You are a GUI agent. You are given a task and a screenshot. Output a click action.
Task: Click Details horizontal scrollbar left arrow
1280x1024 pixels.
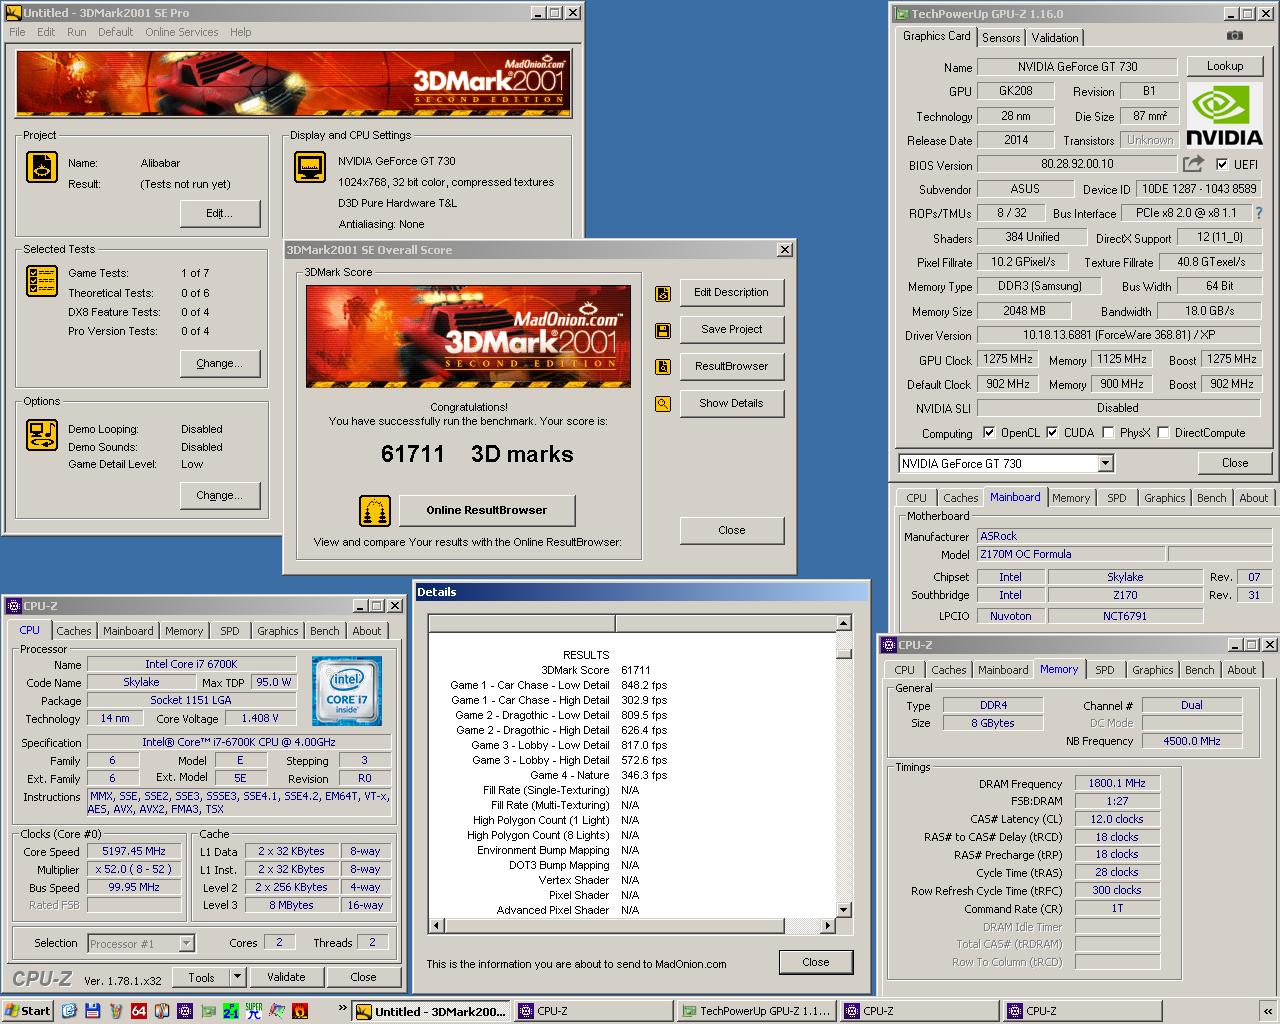(x=436, y=926)
